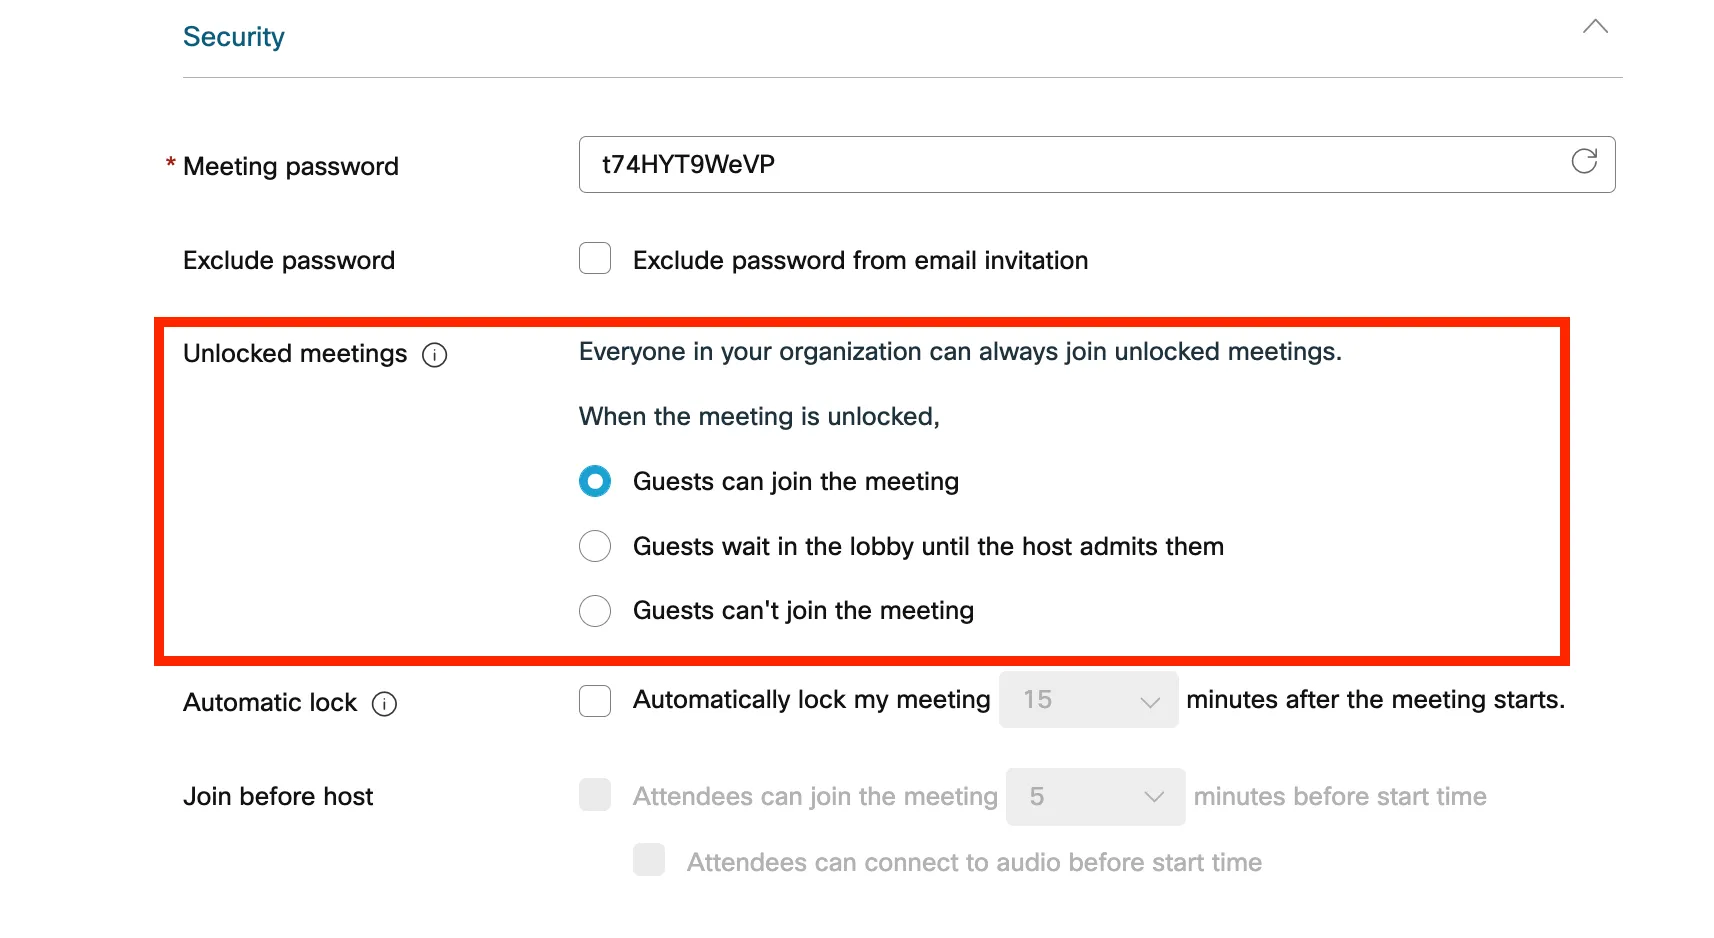Select Guests wait in the lobby option
The width and height of the screenshot is (1714, 938).
(595, 546)
